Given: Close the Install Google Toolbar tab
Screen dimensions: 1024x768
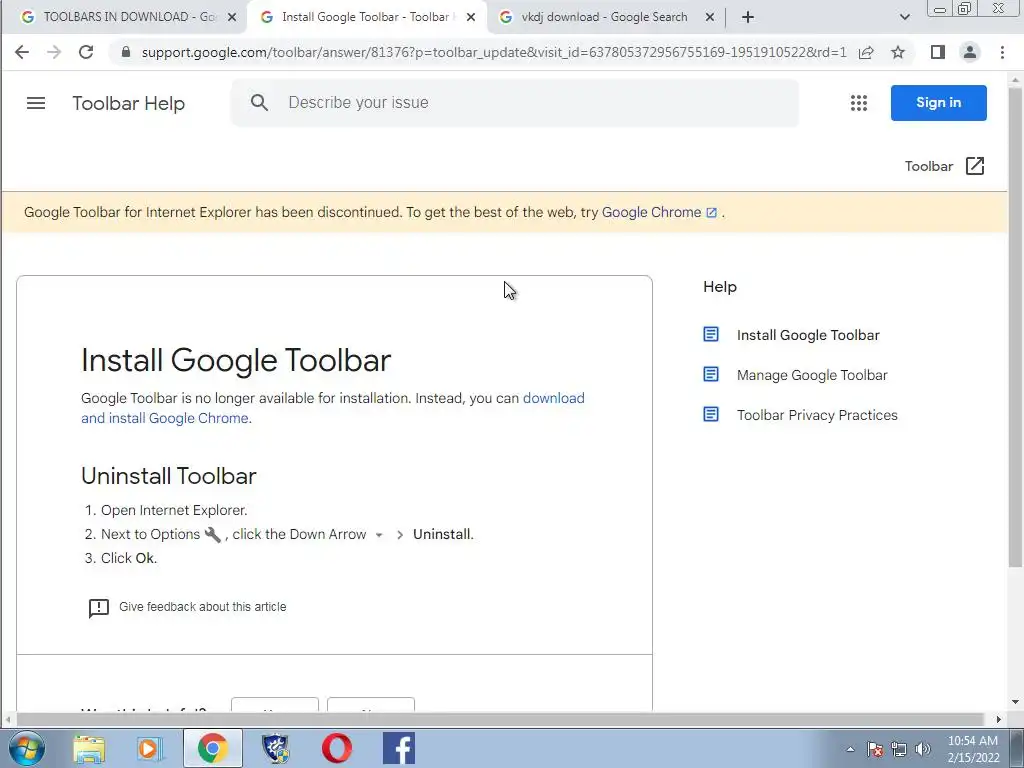Looking at the screenshot, I should [x=470, y=18].
